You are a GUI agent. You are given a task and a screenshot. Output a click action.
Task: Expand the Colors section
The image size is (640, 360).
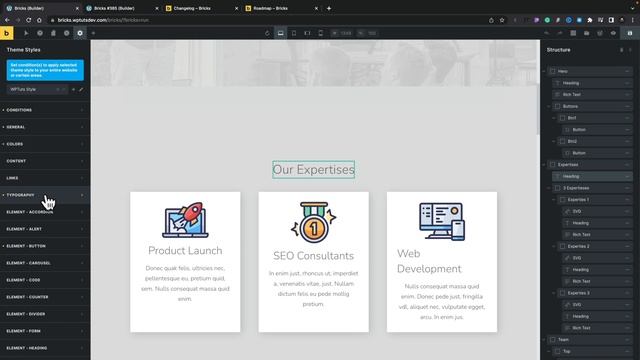[45, 144]
